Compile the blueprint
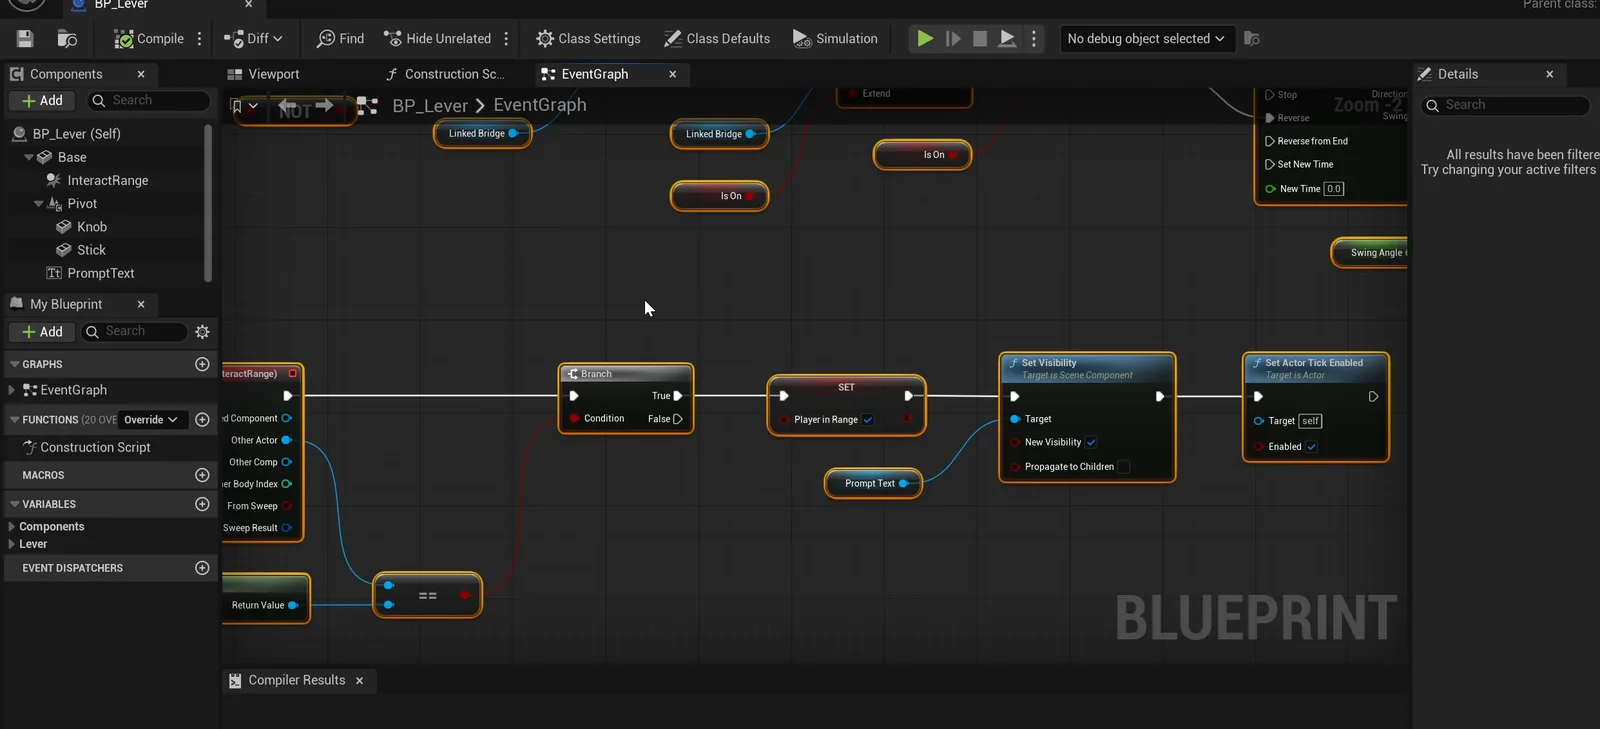Image resolution: width=1600 pixels, height=729 pixels. 149,39
